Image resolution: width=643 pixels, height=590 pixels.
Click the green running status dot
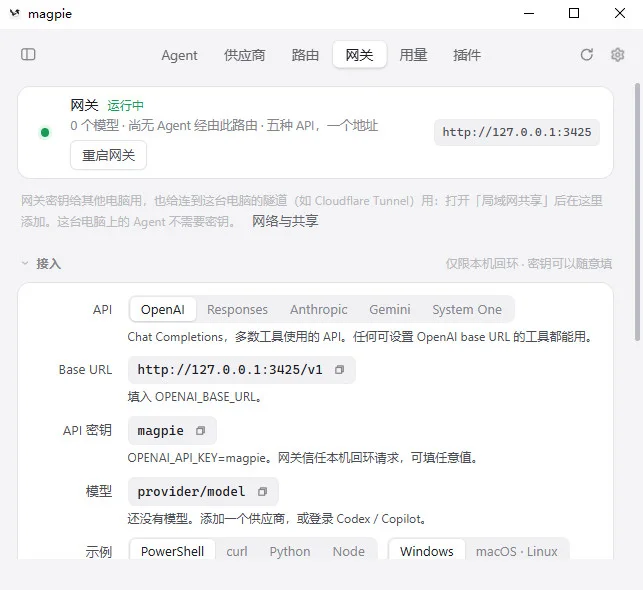pos(45,132)
